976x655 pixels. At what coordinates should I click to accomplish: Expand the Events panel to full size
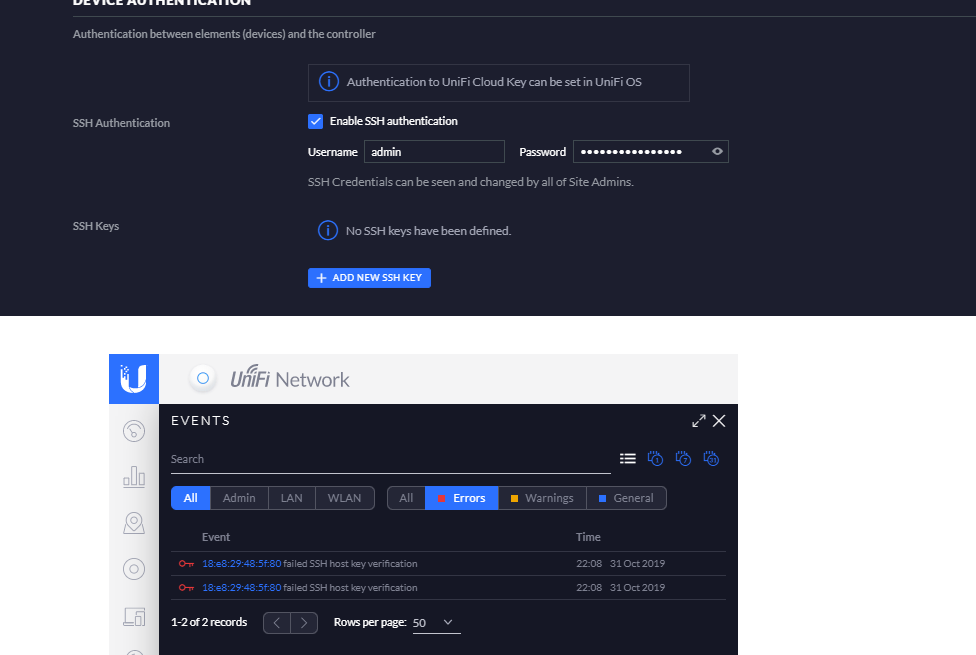tap(698, 421)
